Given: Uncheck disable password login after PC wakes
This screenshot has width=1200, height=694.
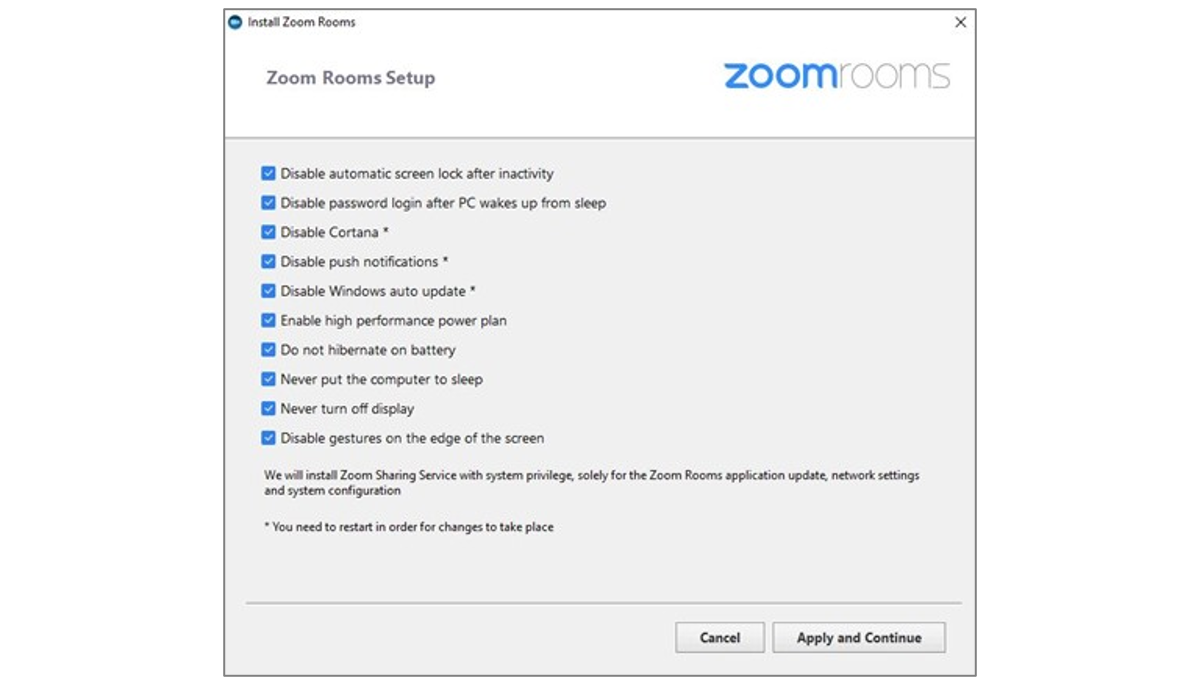Looking at the screenshot, I should pos(268,202).
